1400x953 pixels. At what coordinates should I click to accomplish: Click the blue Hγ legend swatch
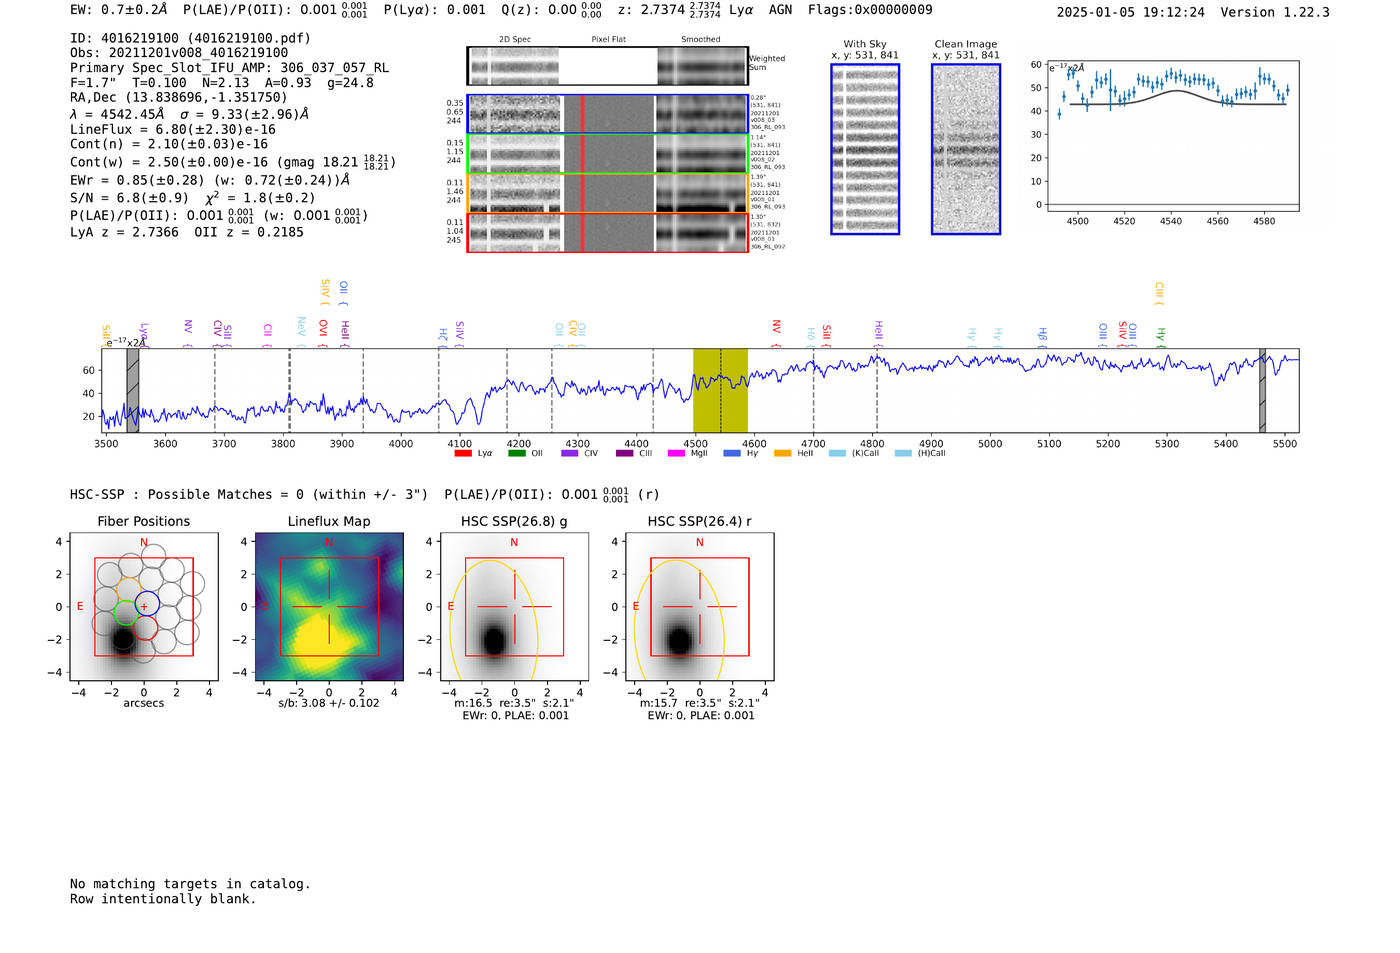[732, 453]
